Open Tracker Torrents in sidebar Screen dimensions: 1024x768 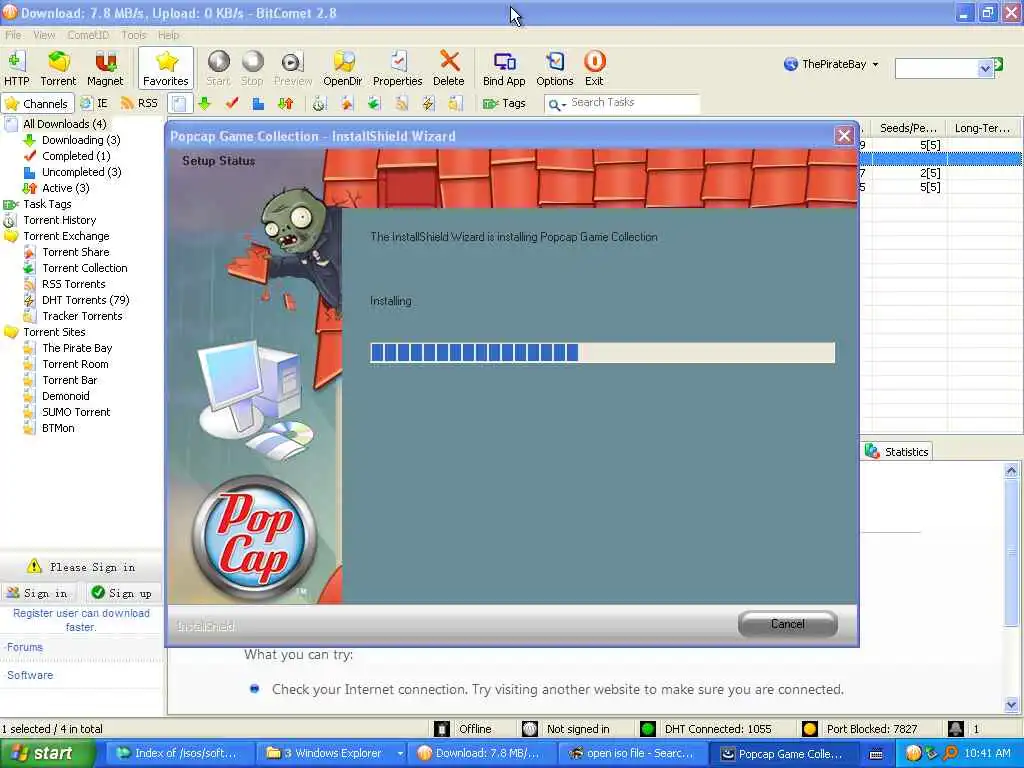tap(82, 316)
